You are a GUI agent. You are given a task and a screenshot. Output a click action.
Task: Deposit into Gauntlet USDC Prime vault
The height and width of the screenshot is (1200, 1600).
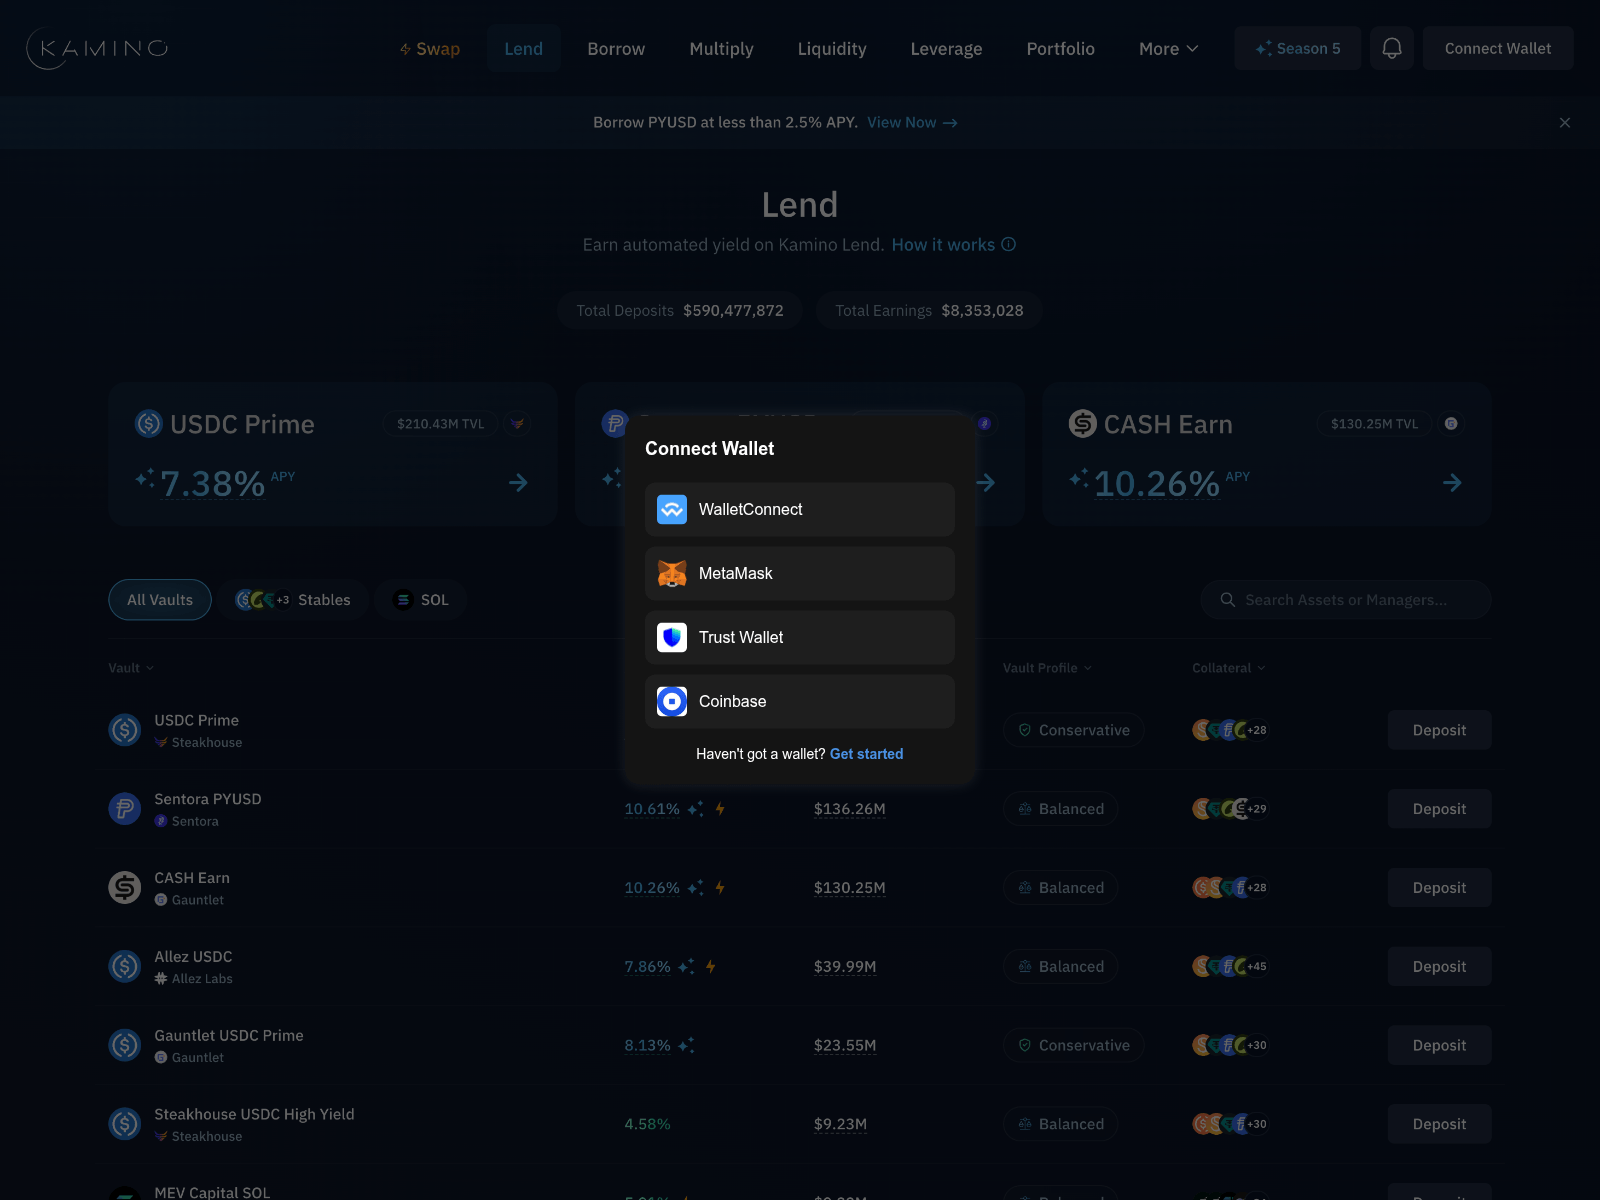point(1439,1046)
